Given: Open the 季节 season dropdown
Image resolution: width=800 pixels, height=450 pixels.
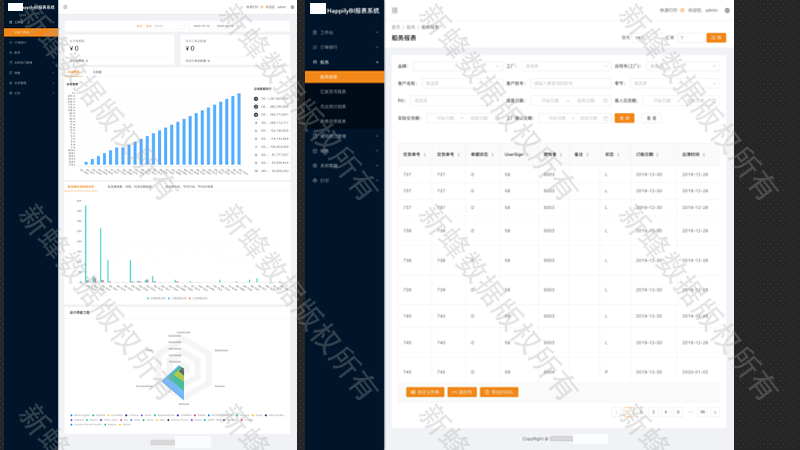Looking at the screenshot, I should [677, 84].
